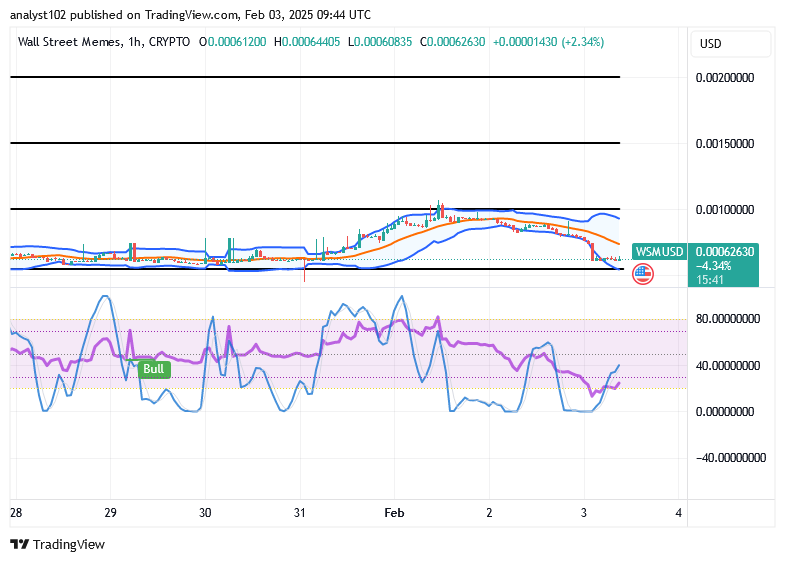This screenshot has height=562, width=785.
Task: Click the Feb label on time axis
Action: click(x=394, y=513)
